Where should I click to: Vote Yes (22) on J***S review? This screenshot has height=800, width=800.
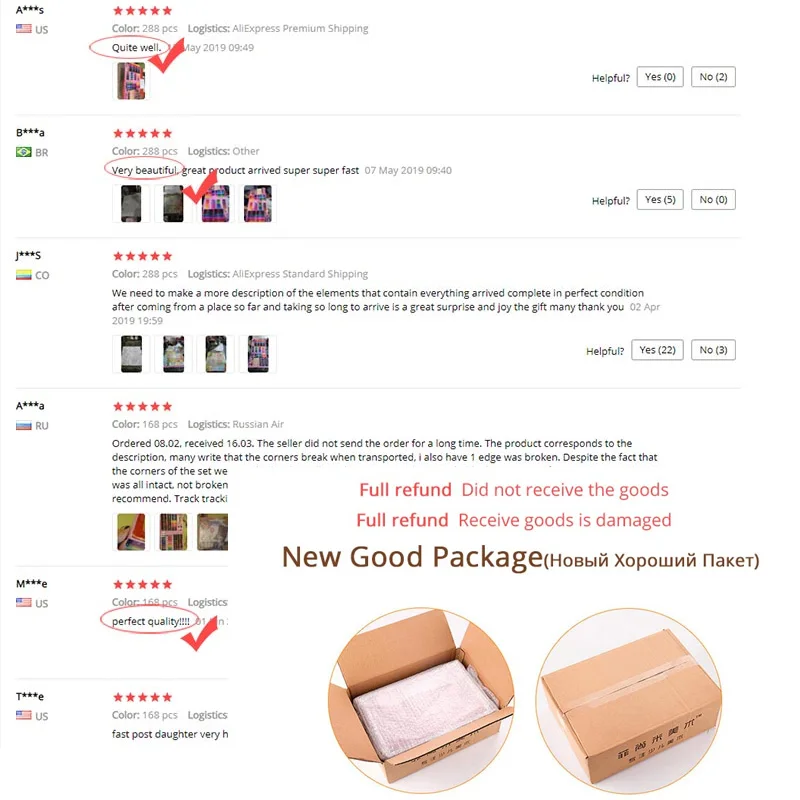[x=657, y=350]
